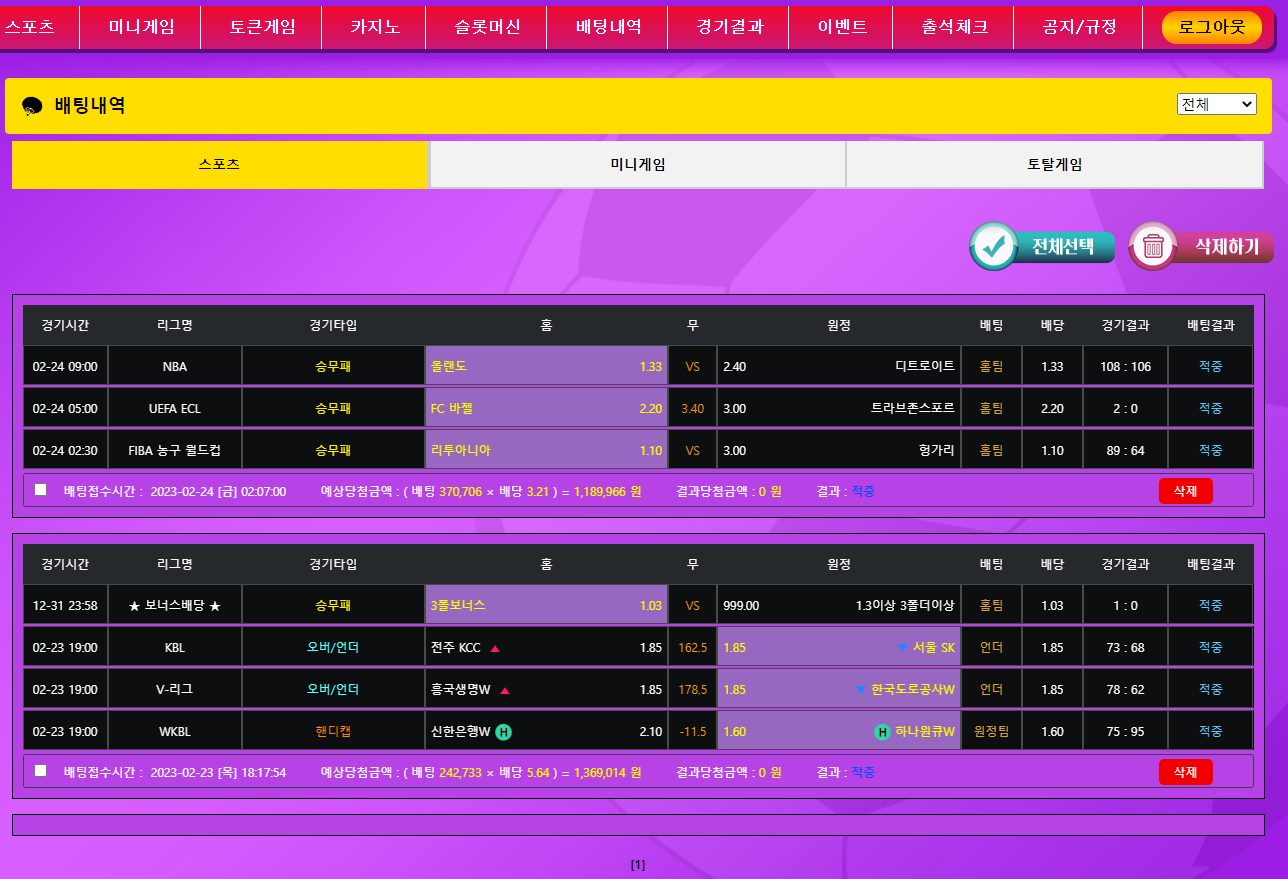
Task: Tick checkbox for 2023-02-23 bet slip
Action: pyautogui.click(x=40, y=771)
